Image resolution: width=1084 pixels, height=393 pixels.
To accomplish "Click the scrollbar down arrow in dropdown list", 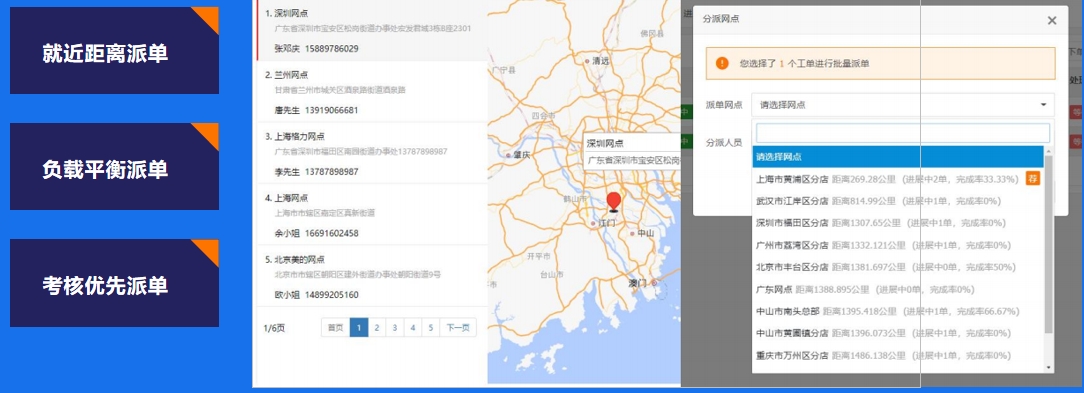I will coord(1048,367).
